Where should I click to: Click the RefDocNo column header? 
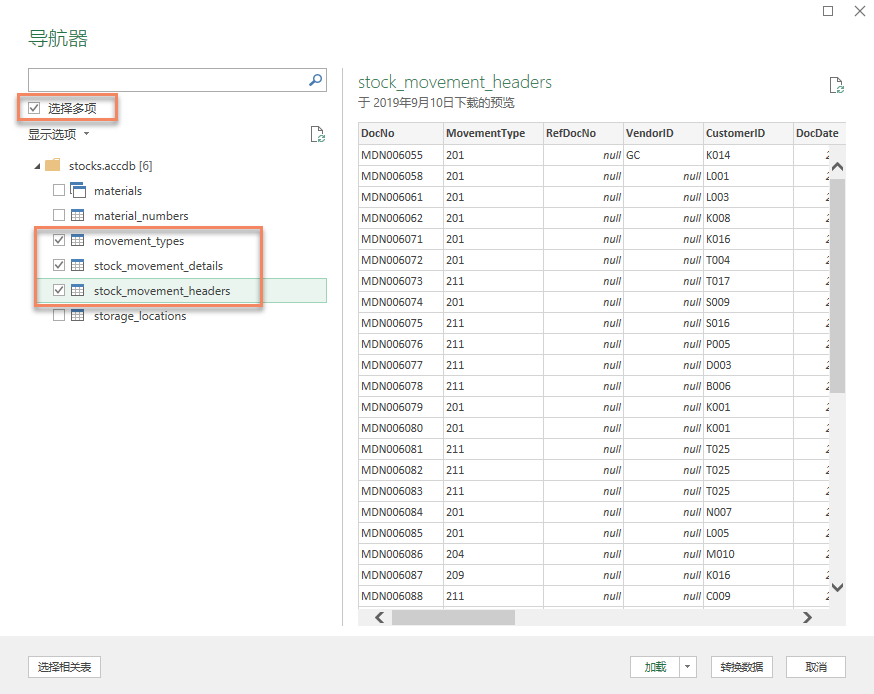click(x=583, y=133)
